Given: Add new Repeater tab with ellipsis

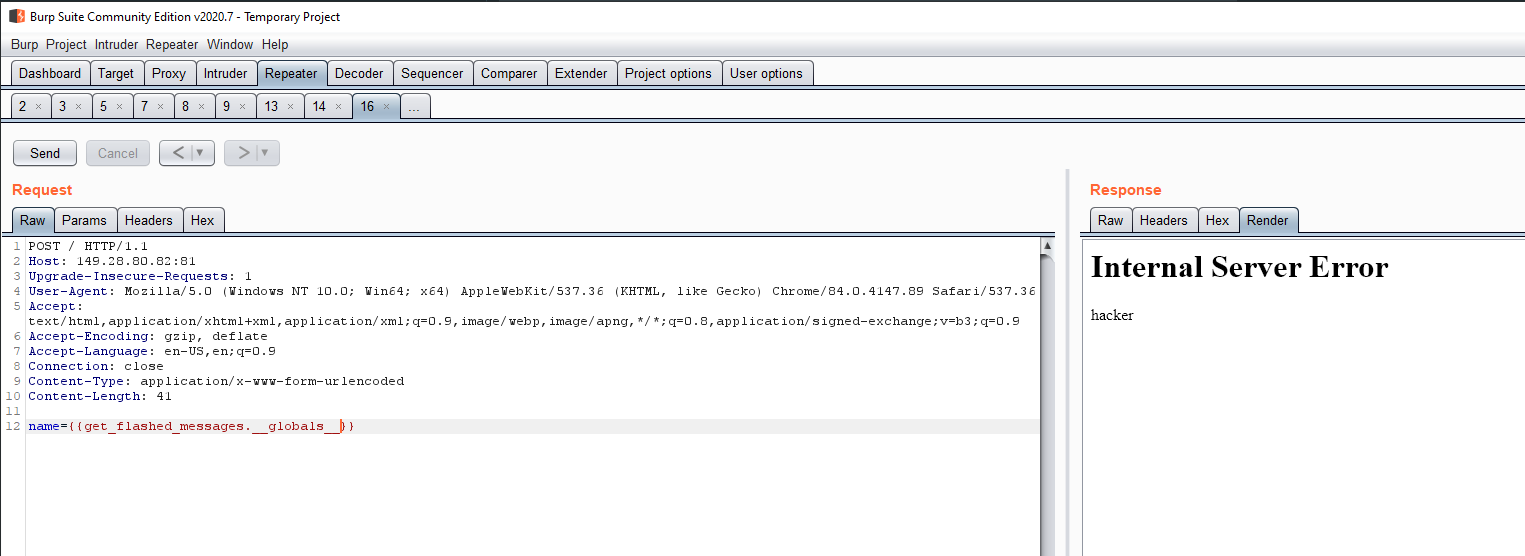Looking at the screenshot, I should tap(415, 107).
